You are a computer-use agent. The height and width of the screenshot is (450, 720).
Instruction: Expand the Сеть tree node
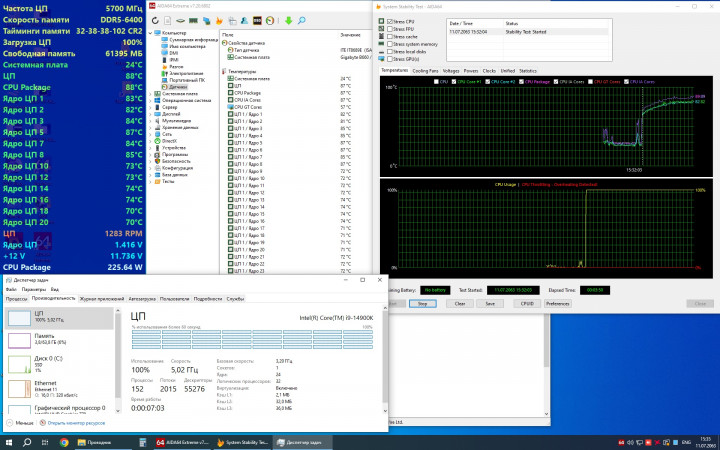click(x=150, y=134)
